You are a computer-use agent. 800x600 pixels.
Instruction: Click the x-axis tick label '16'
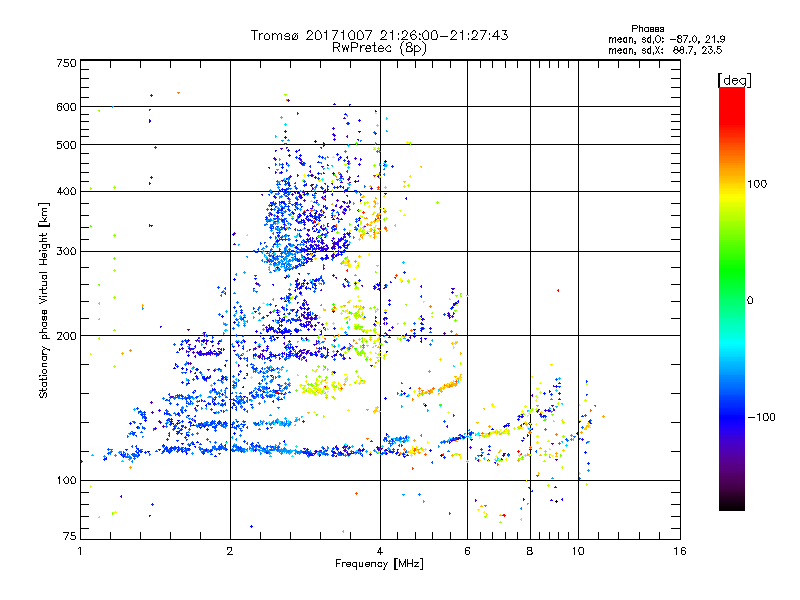[680, 551]
